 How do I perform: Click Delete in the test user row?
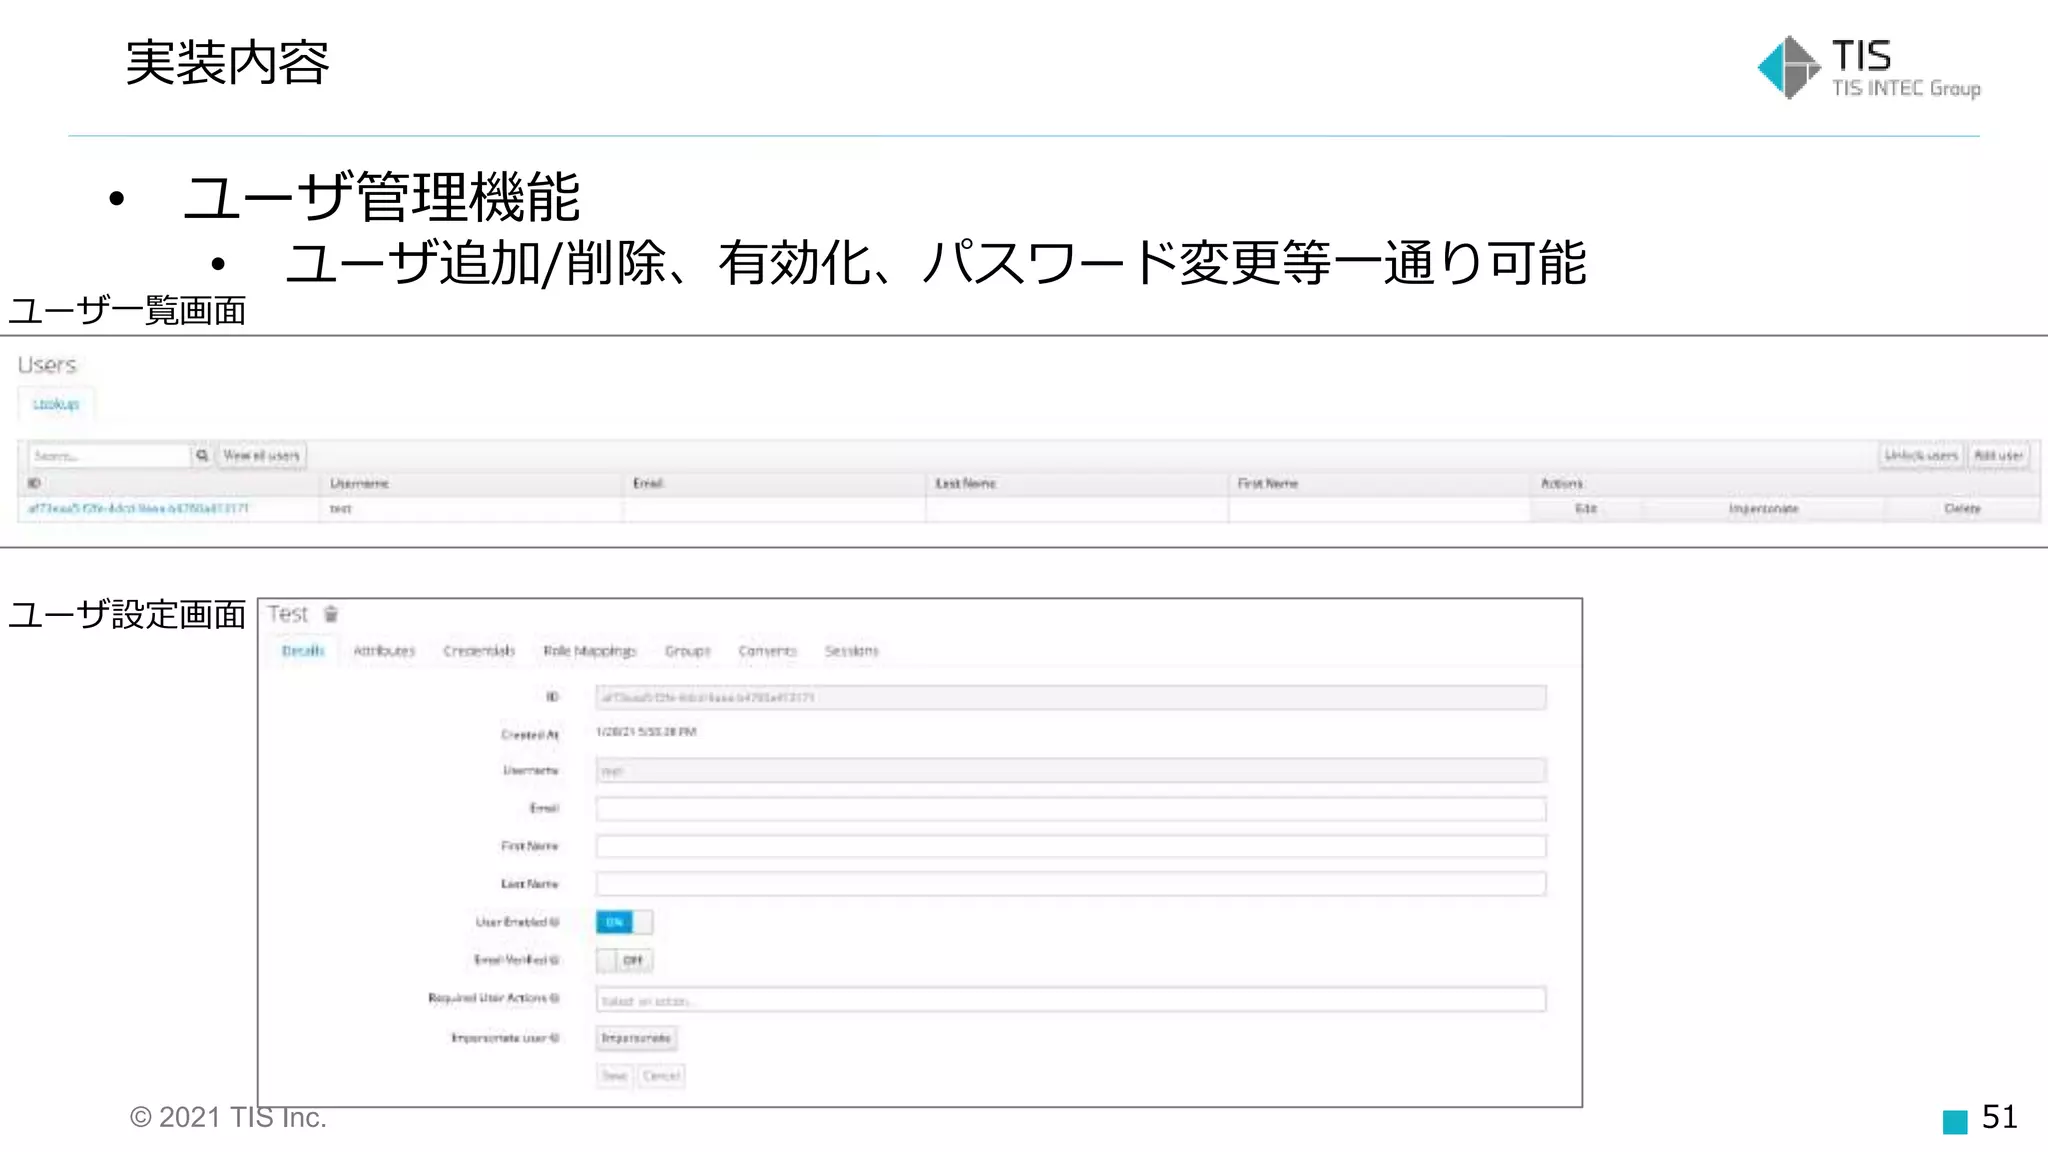(x=1962, y=509)
